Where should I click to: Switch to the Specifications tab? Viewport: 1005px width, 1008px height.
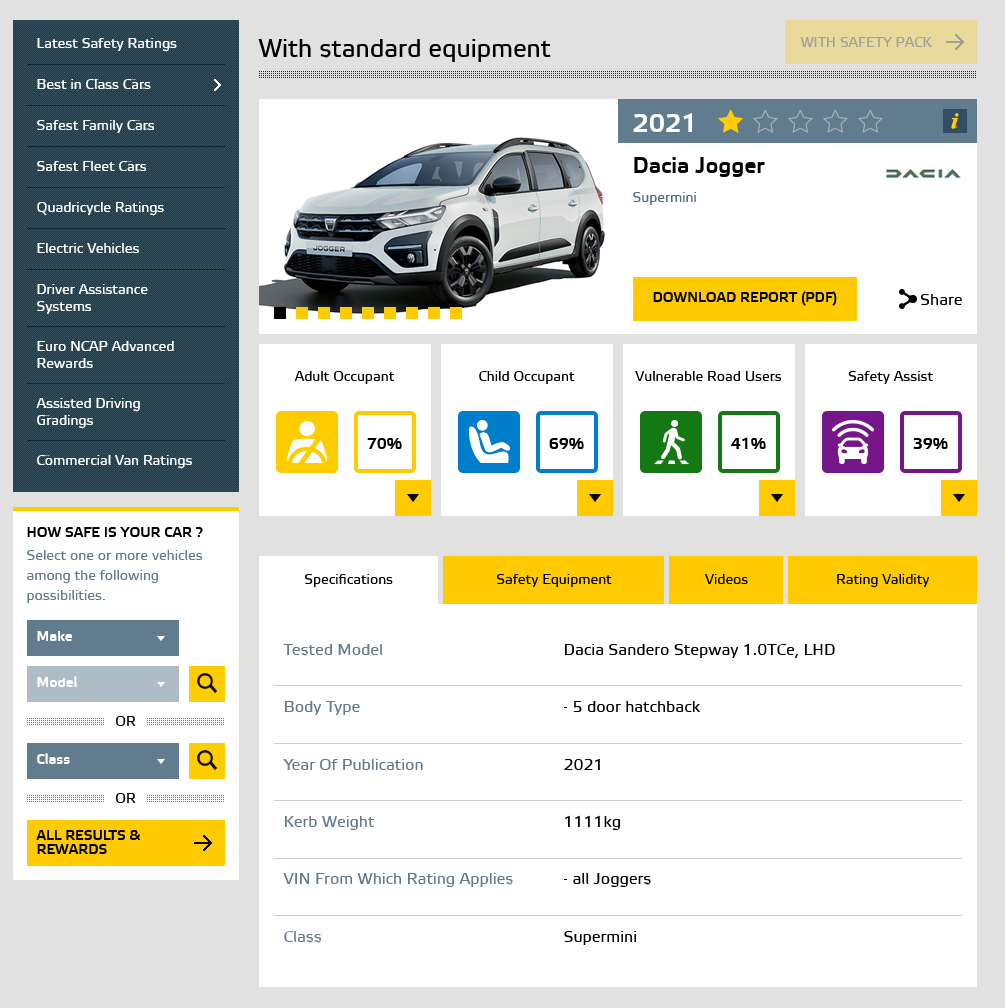pyautogui.click(x=349, y=579)
